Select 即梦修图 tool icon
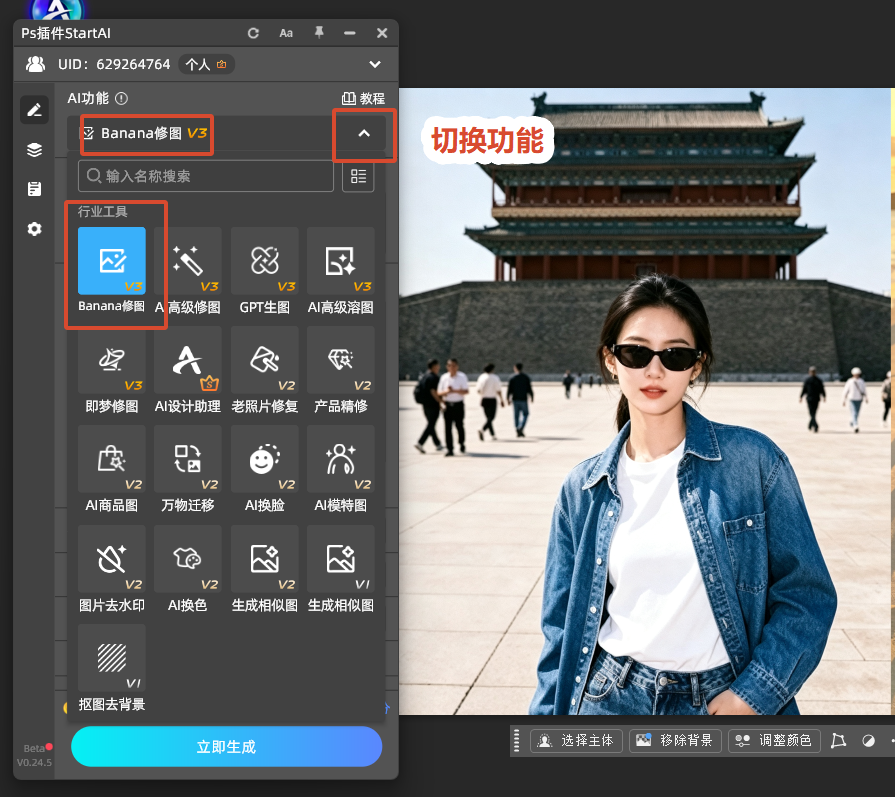The width and height of the screenshot is (895, 797). click(112, 360)
